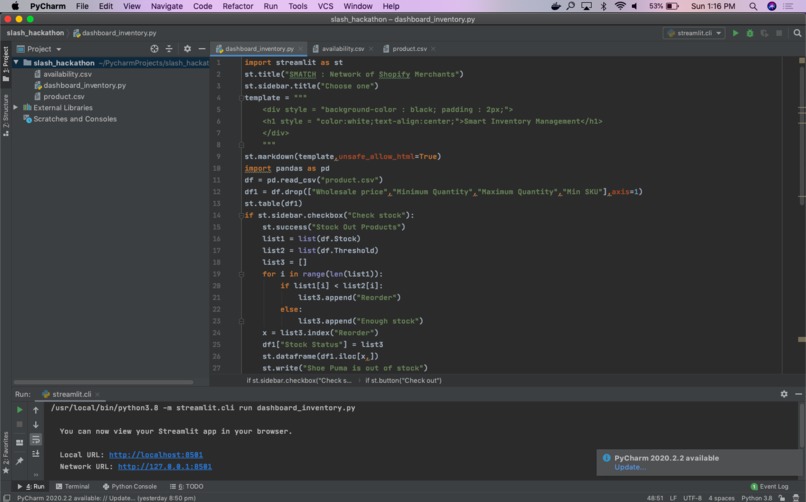
Task: Open Siri from menu bar
Action: tap(772, 6)
